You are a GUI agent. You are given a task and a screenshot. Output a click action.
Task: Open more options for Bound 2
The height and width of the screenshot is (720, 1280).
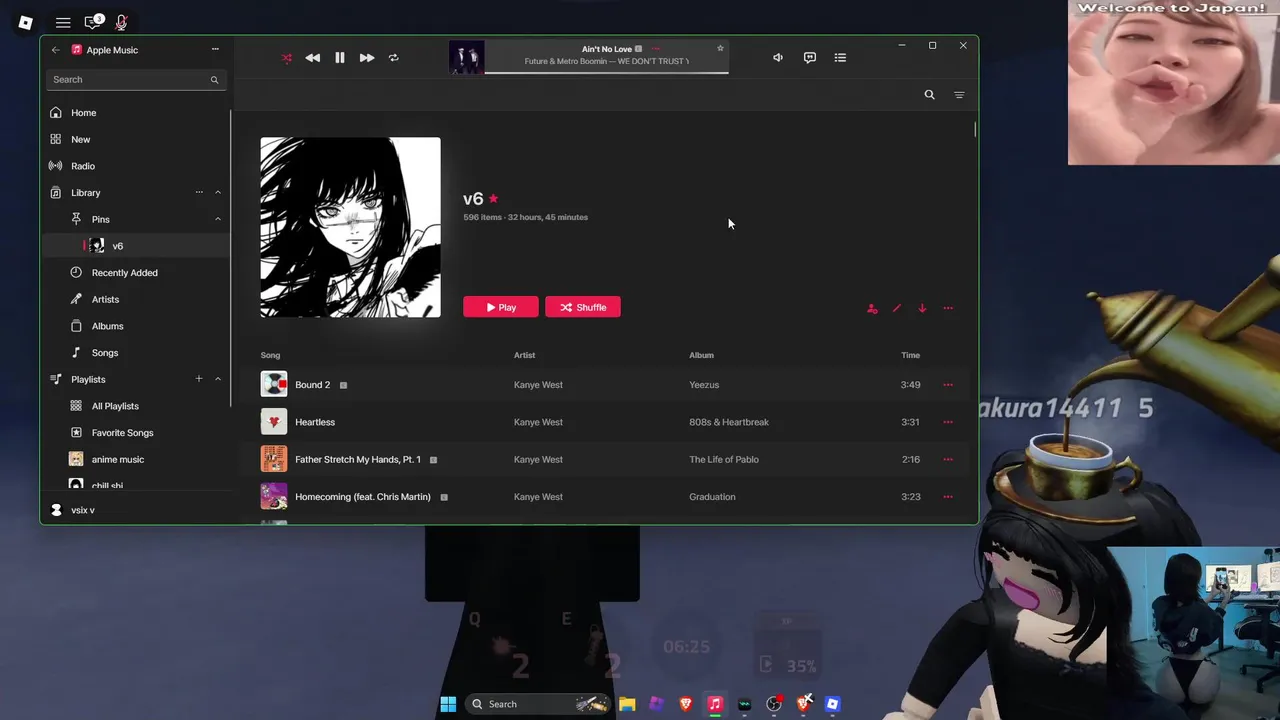pyautogui.click(x=948, y=385)
